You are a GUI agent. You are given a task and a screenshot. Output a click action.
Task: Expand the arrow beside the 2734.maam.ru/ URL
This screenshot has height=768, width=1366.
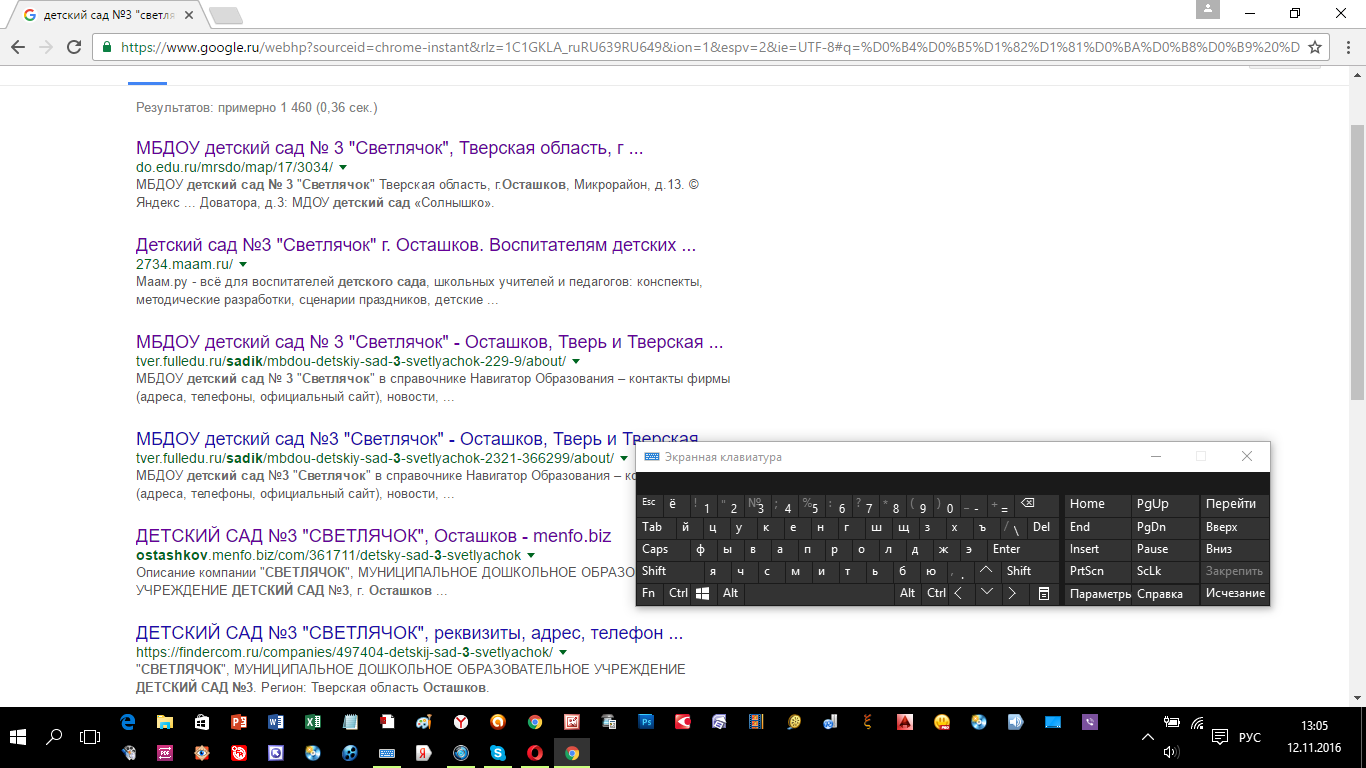point(243,264)
